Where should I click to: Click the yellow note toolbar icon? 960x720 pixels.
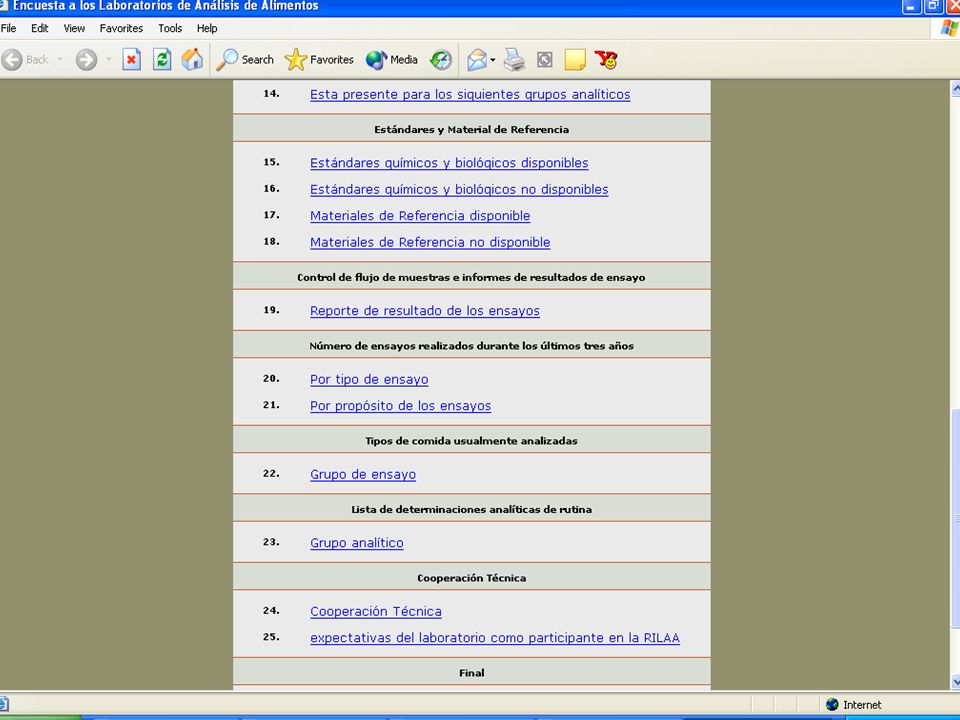pyautogui.click(x=575, y=59)
